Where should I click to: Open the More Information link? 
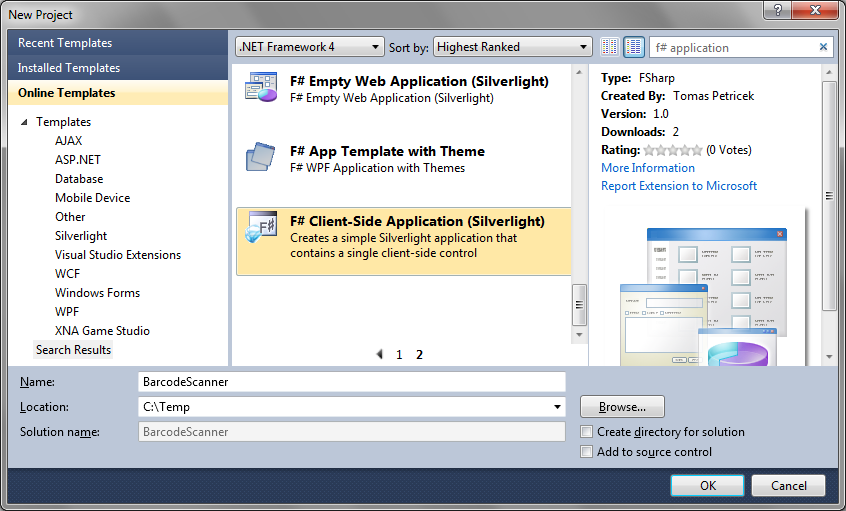(x=648, y=168)
